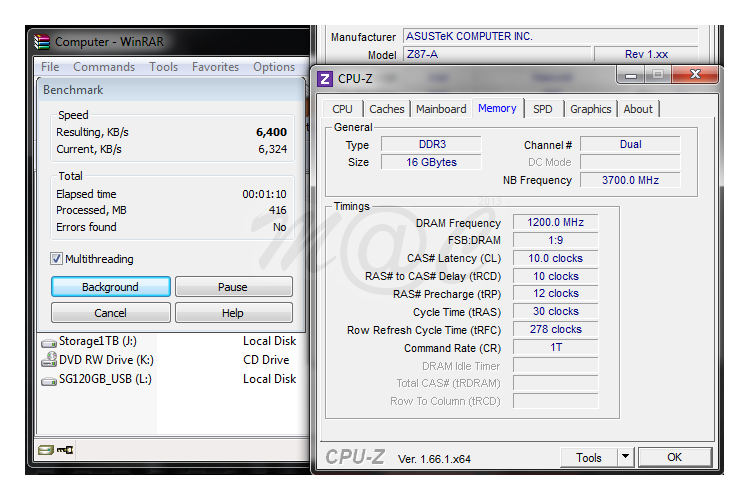Open the About tab in CPU-Z
Image resolution: width=749 pixels, height=500 pixels.
tap(638, 109)
